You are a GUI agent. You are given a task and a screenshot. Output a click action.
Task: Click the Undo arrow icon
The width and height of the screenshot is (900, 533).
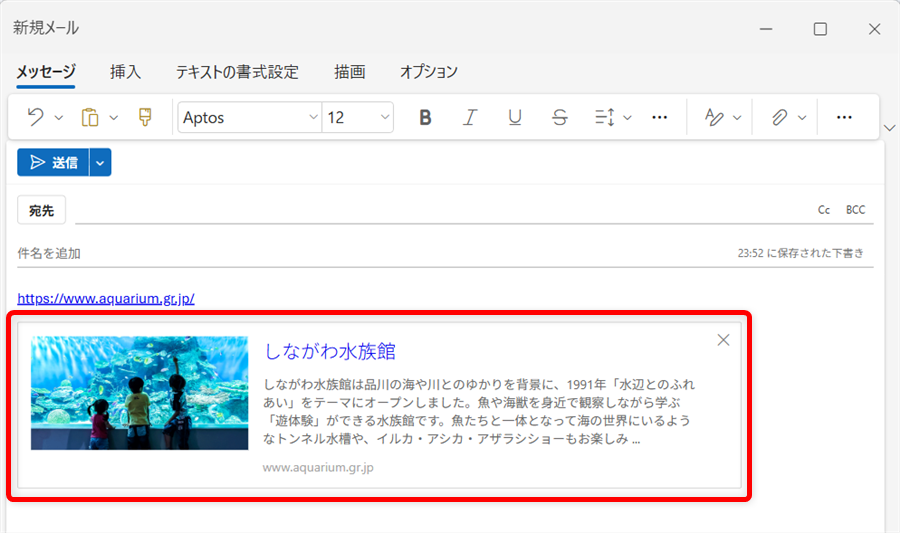35,118
